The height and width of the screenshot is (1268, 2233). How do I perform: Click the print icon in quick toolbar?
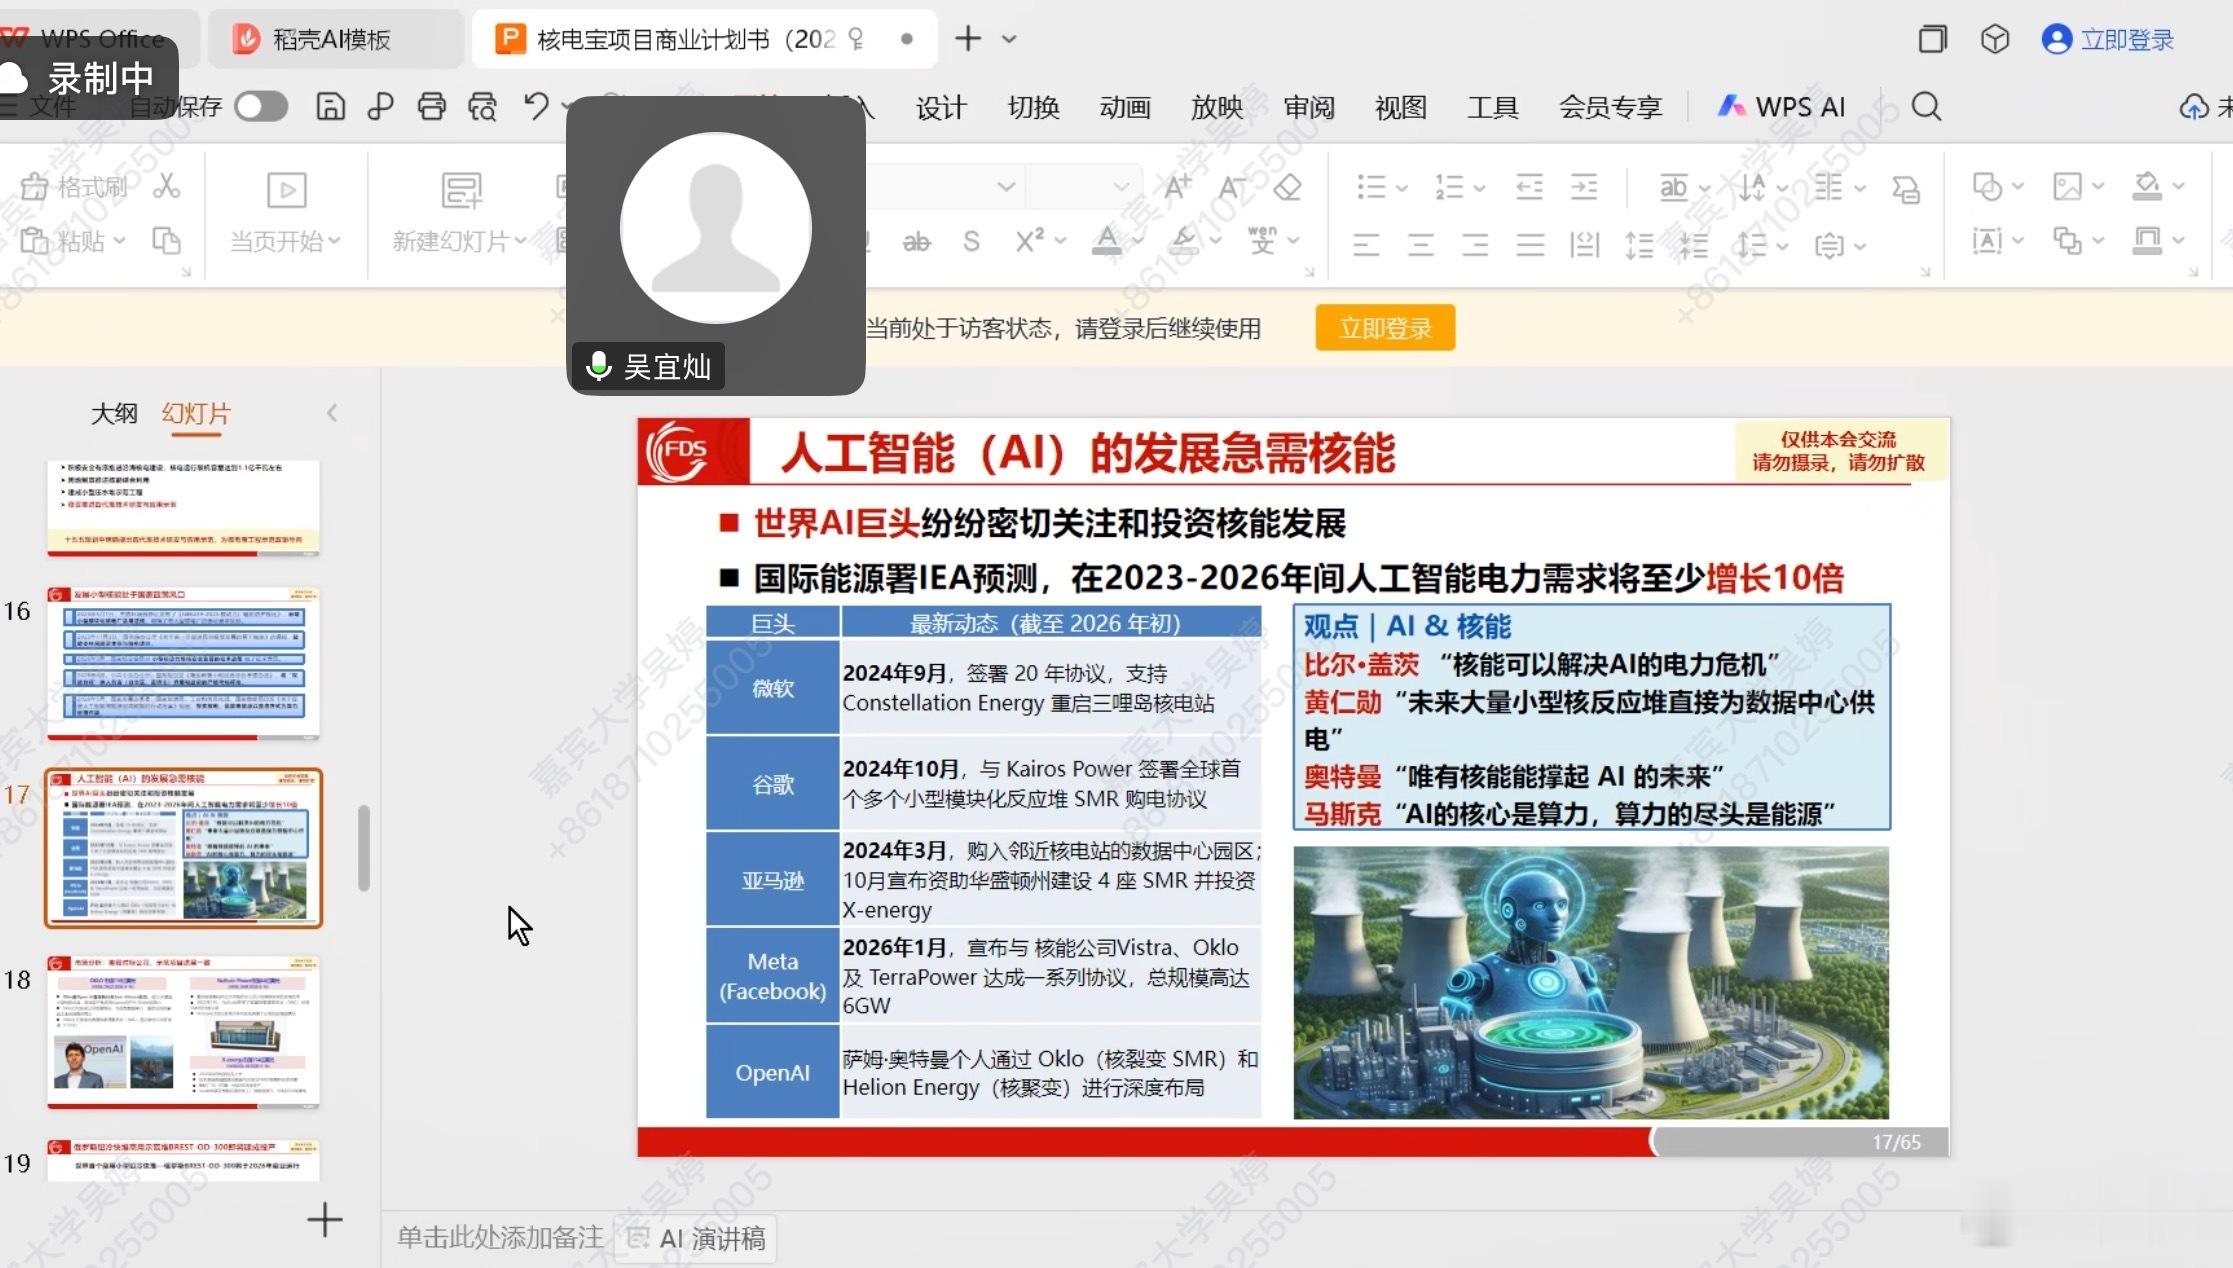tap(431, 106)
